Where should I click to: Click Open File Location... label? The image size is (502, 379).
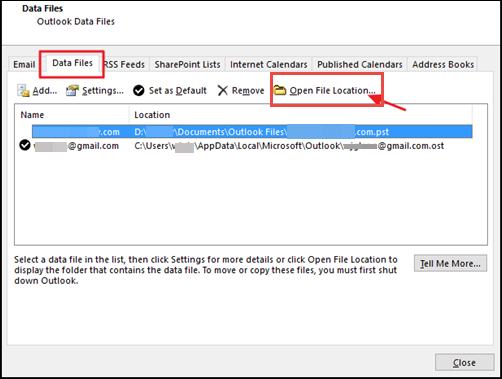[332, 91]
